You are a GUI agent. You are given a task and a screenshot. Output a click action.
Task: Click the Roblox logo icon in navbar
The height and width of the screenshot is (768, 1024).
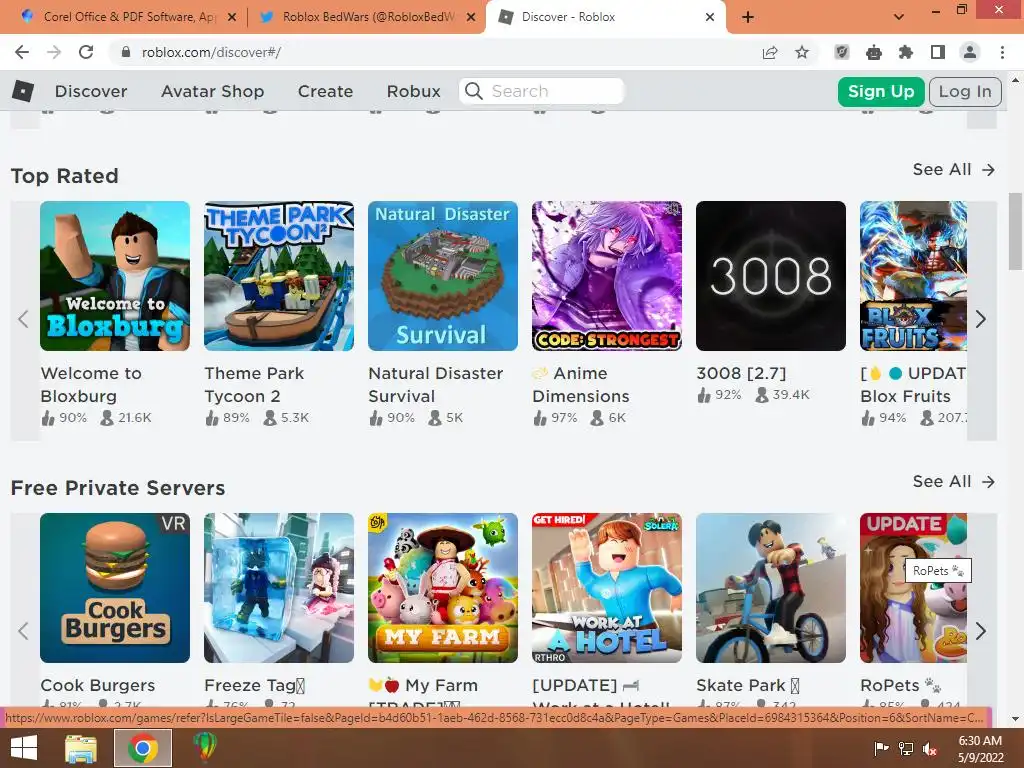[x=23, y=91]
